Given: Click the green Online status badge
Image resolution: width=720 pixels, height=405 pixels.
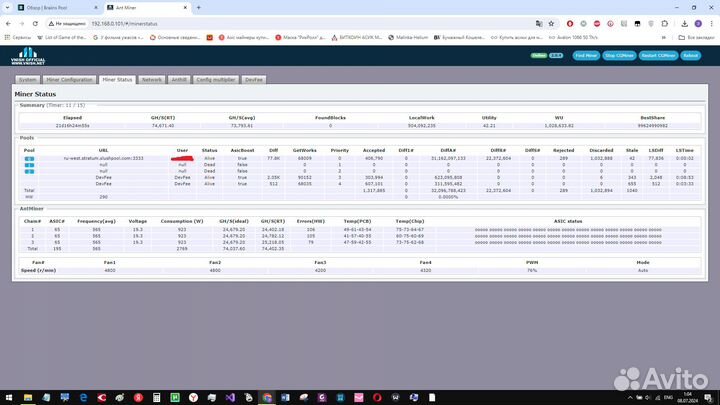Looking at the screenshot, I should click(539, 56).
